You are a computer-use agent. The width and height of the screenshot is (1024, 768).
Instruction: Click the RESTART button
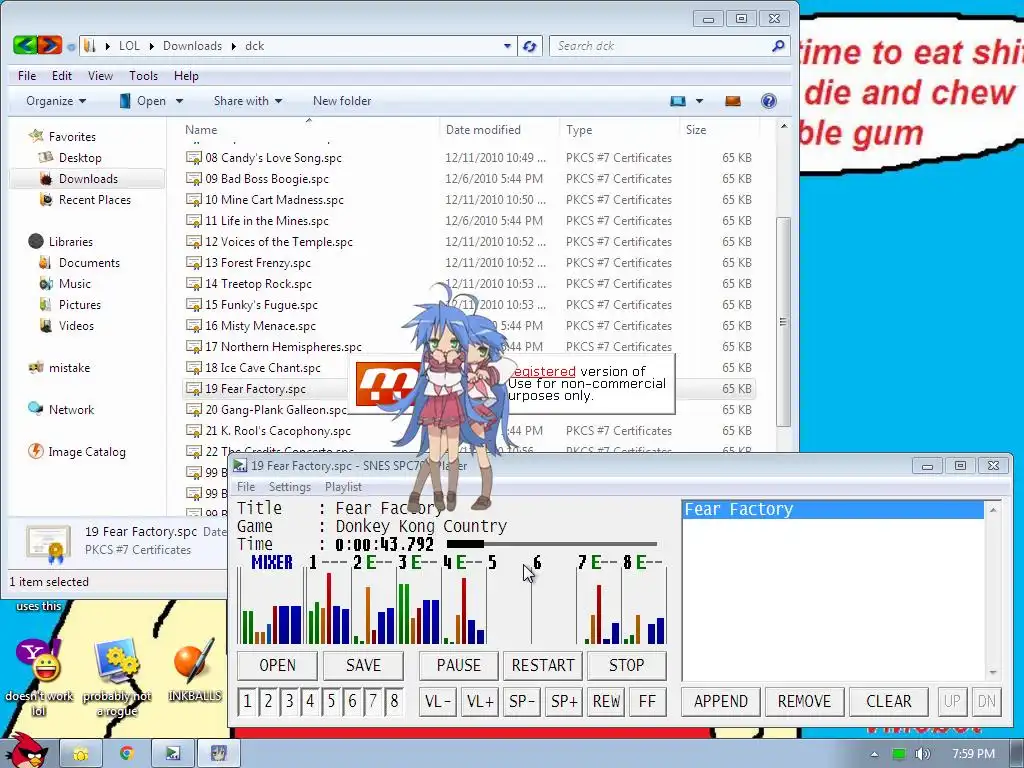543,665
